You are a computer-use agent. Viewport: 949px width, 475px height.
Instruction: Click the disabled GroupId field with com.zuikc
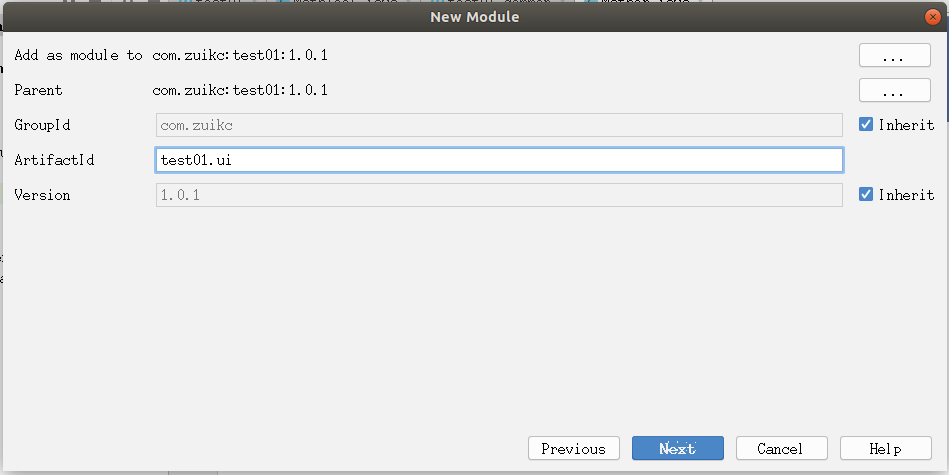click(x=499, y=125)
